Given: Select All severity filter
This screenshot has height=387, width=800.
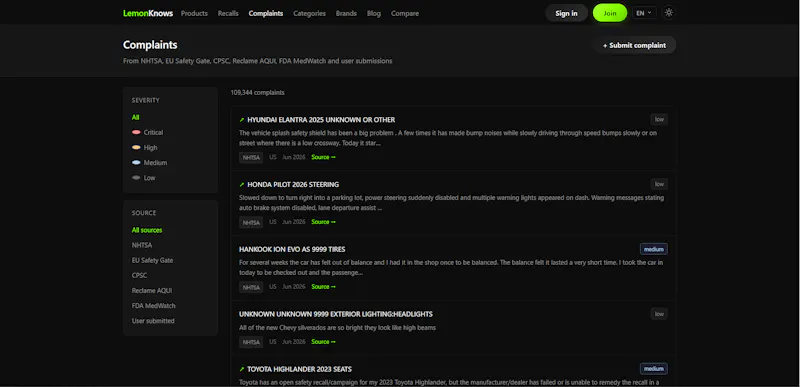Looking at the screenshot, I should 135,117.
